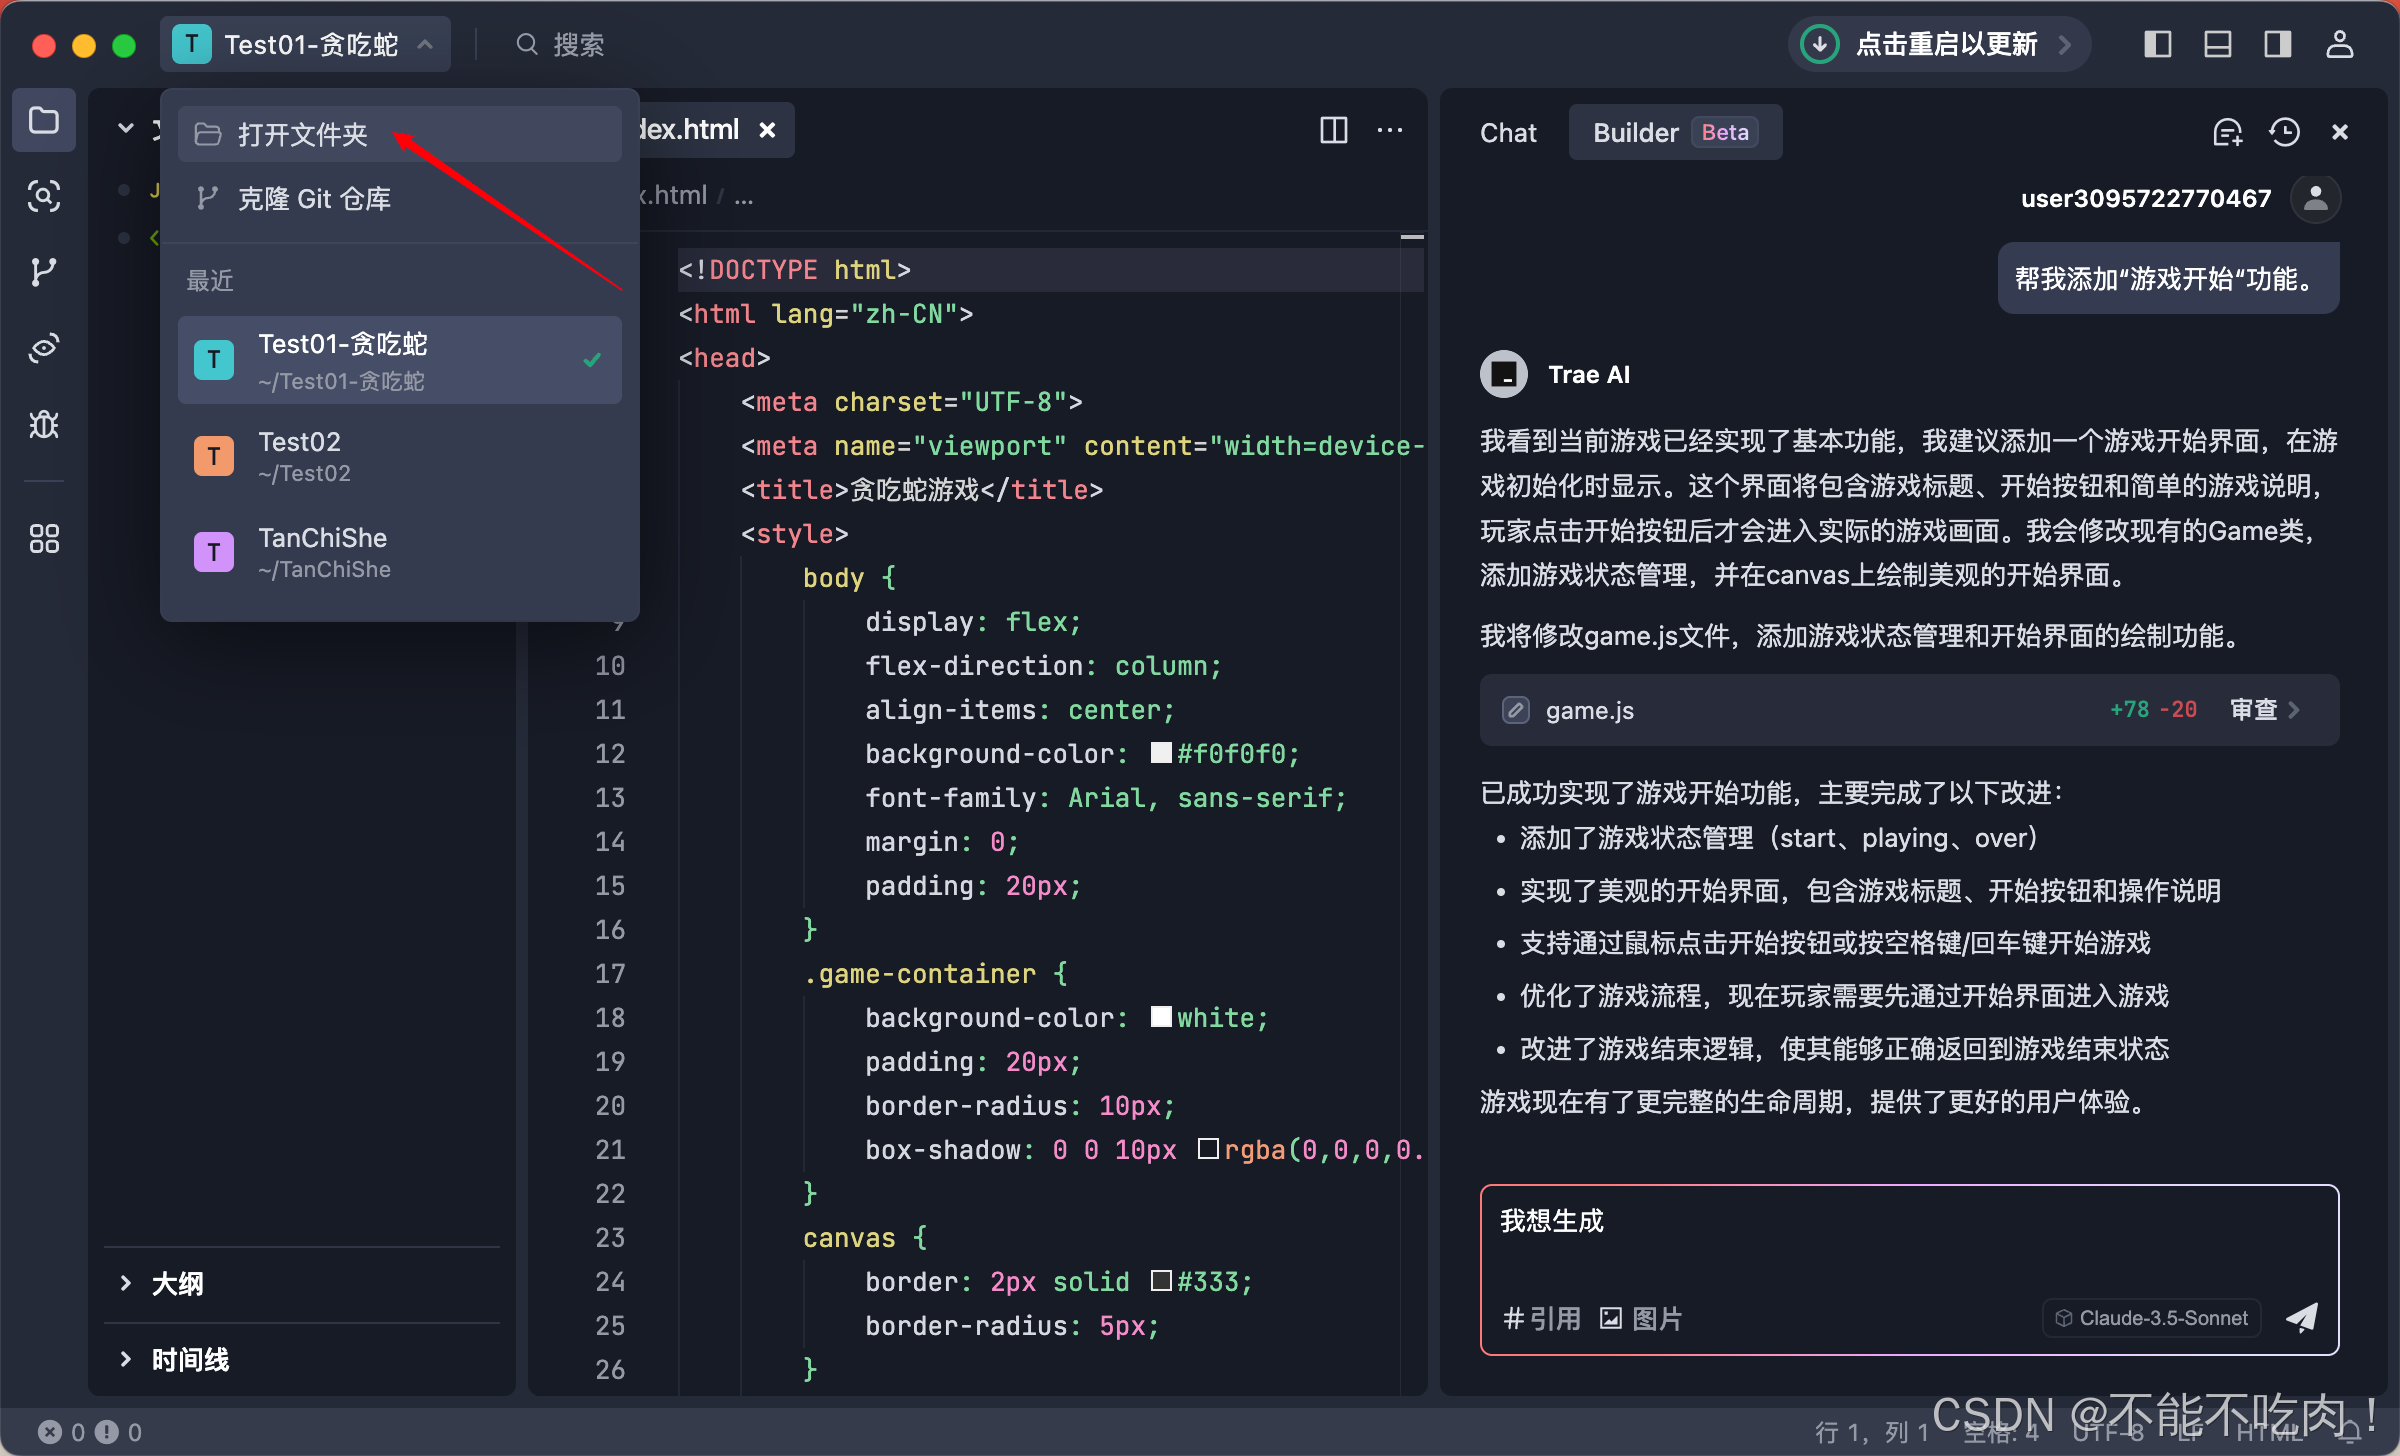Toggle the right secondary sidebar layout
Image resolution: width=2400 pixels, height=1456 pixels.
[x=2278, y=44]
